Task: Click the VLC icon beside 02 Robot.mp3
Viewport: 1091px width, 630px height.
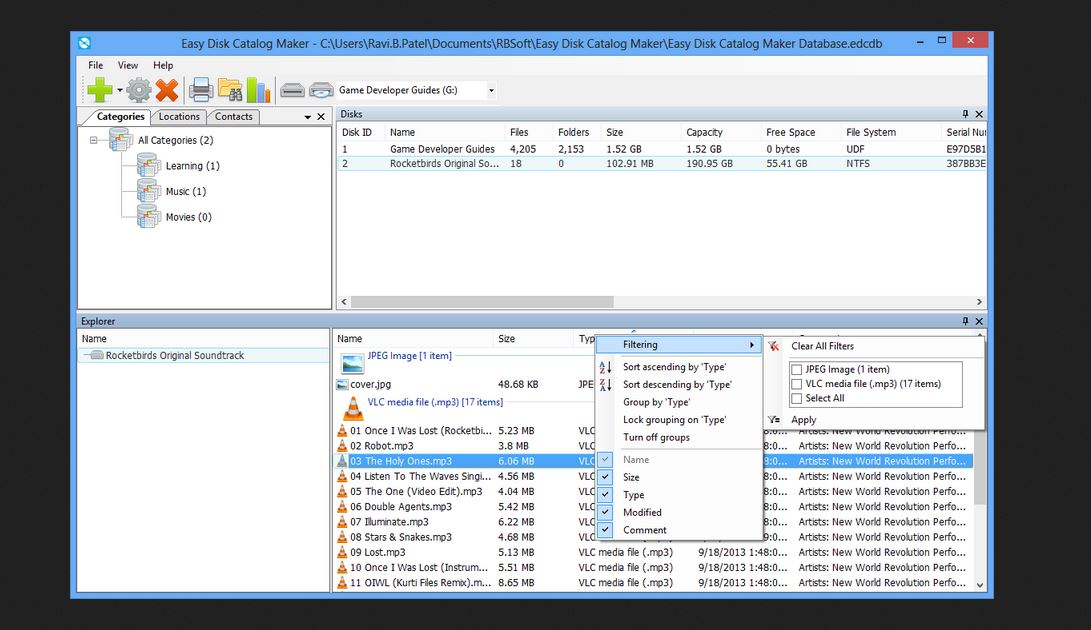Action: (x=342, y=446)
